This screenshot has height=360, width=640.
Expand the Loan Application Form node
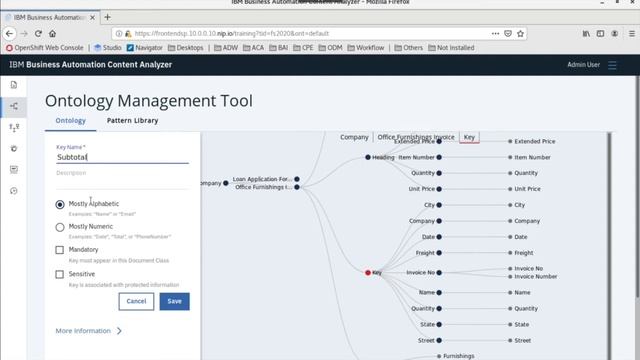coord(297,179)
